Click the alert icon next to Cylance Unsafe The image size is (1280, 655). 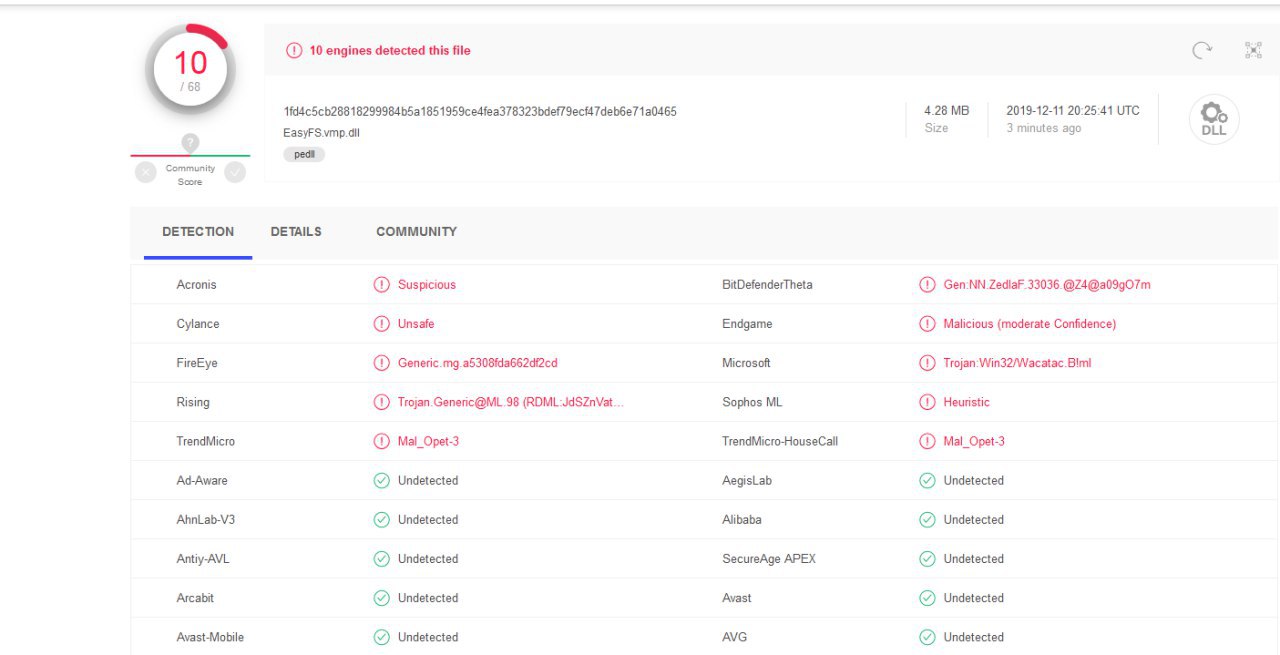click(381, 324)
